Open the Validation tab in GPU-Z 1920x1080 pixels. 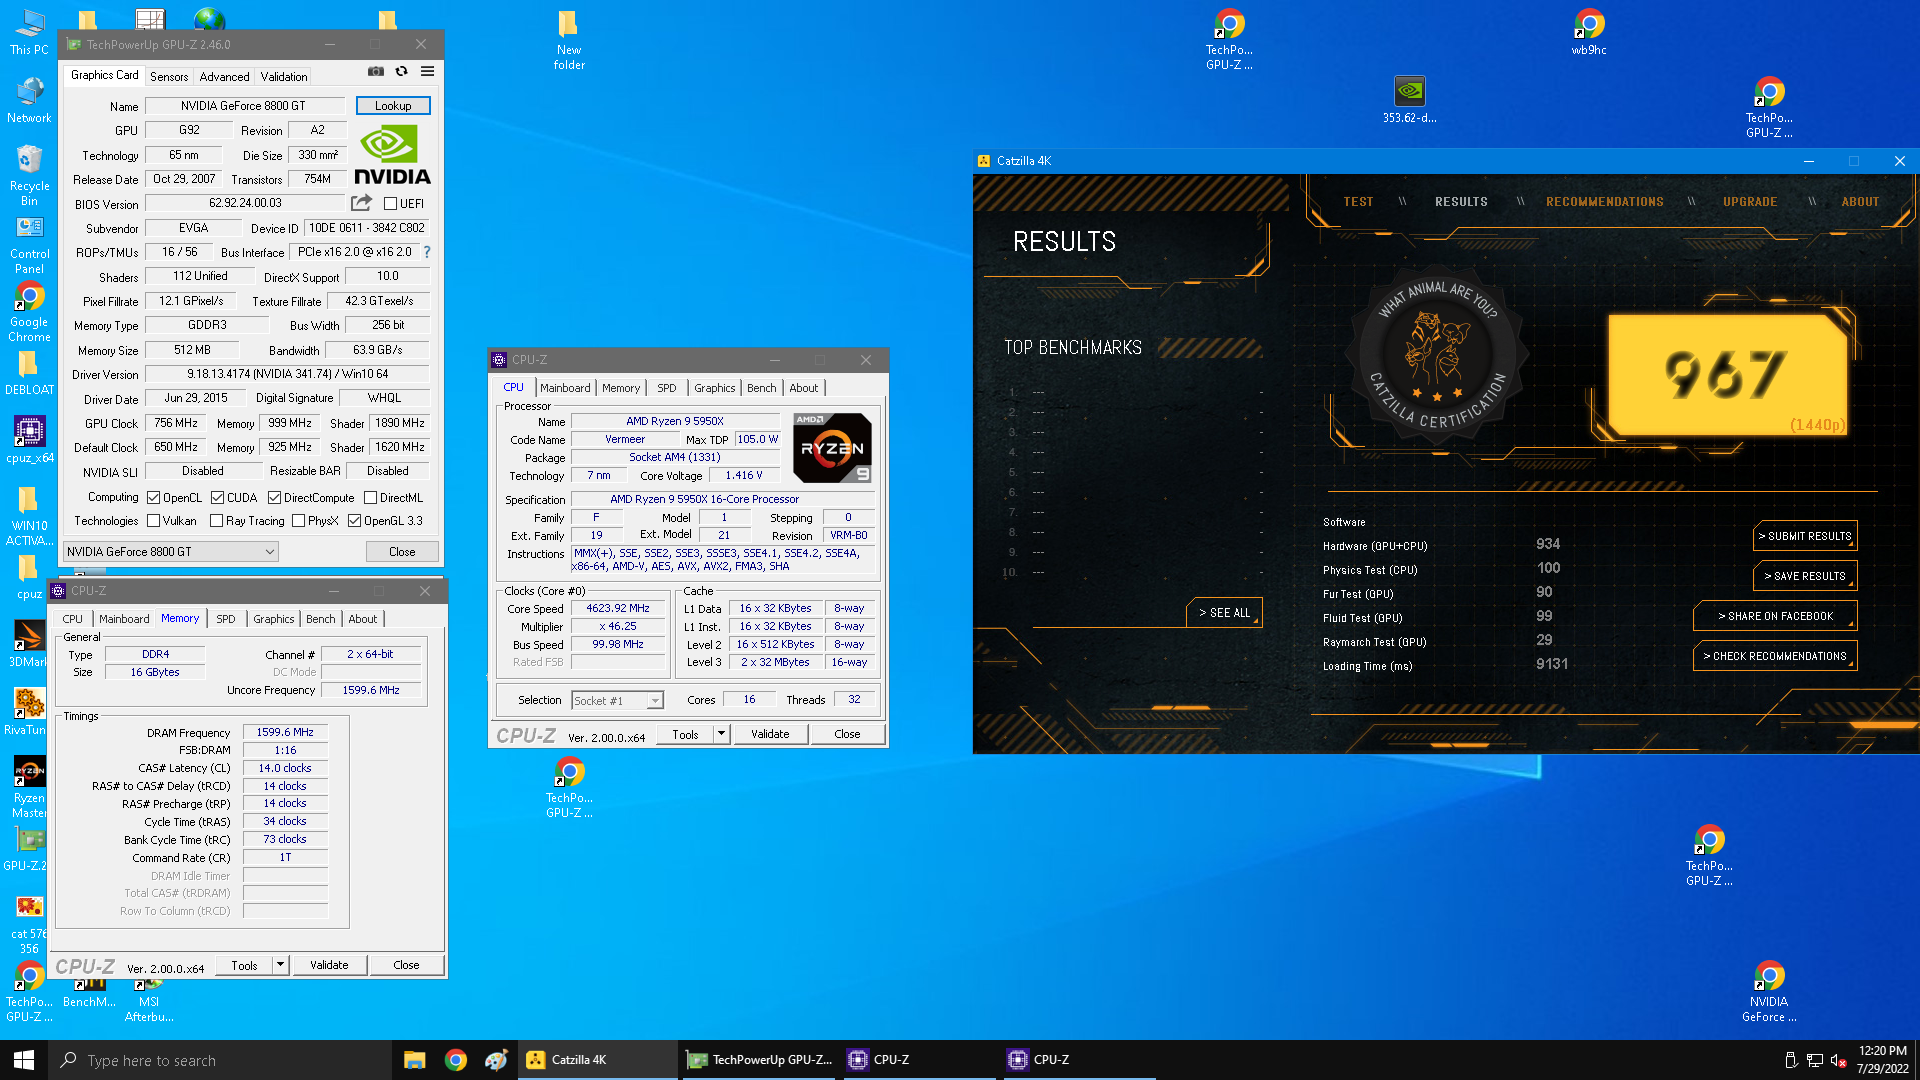pos(284,77)
